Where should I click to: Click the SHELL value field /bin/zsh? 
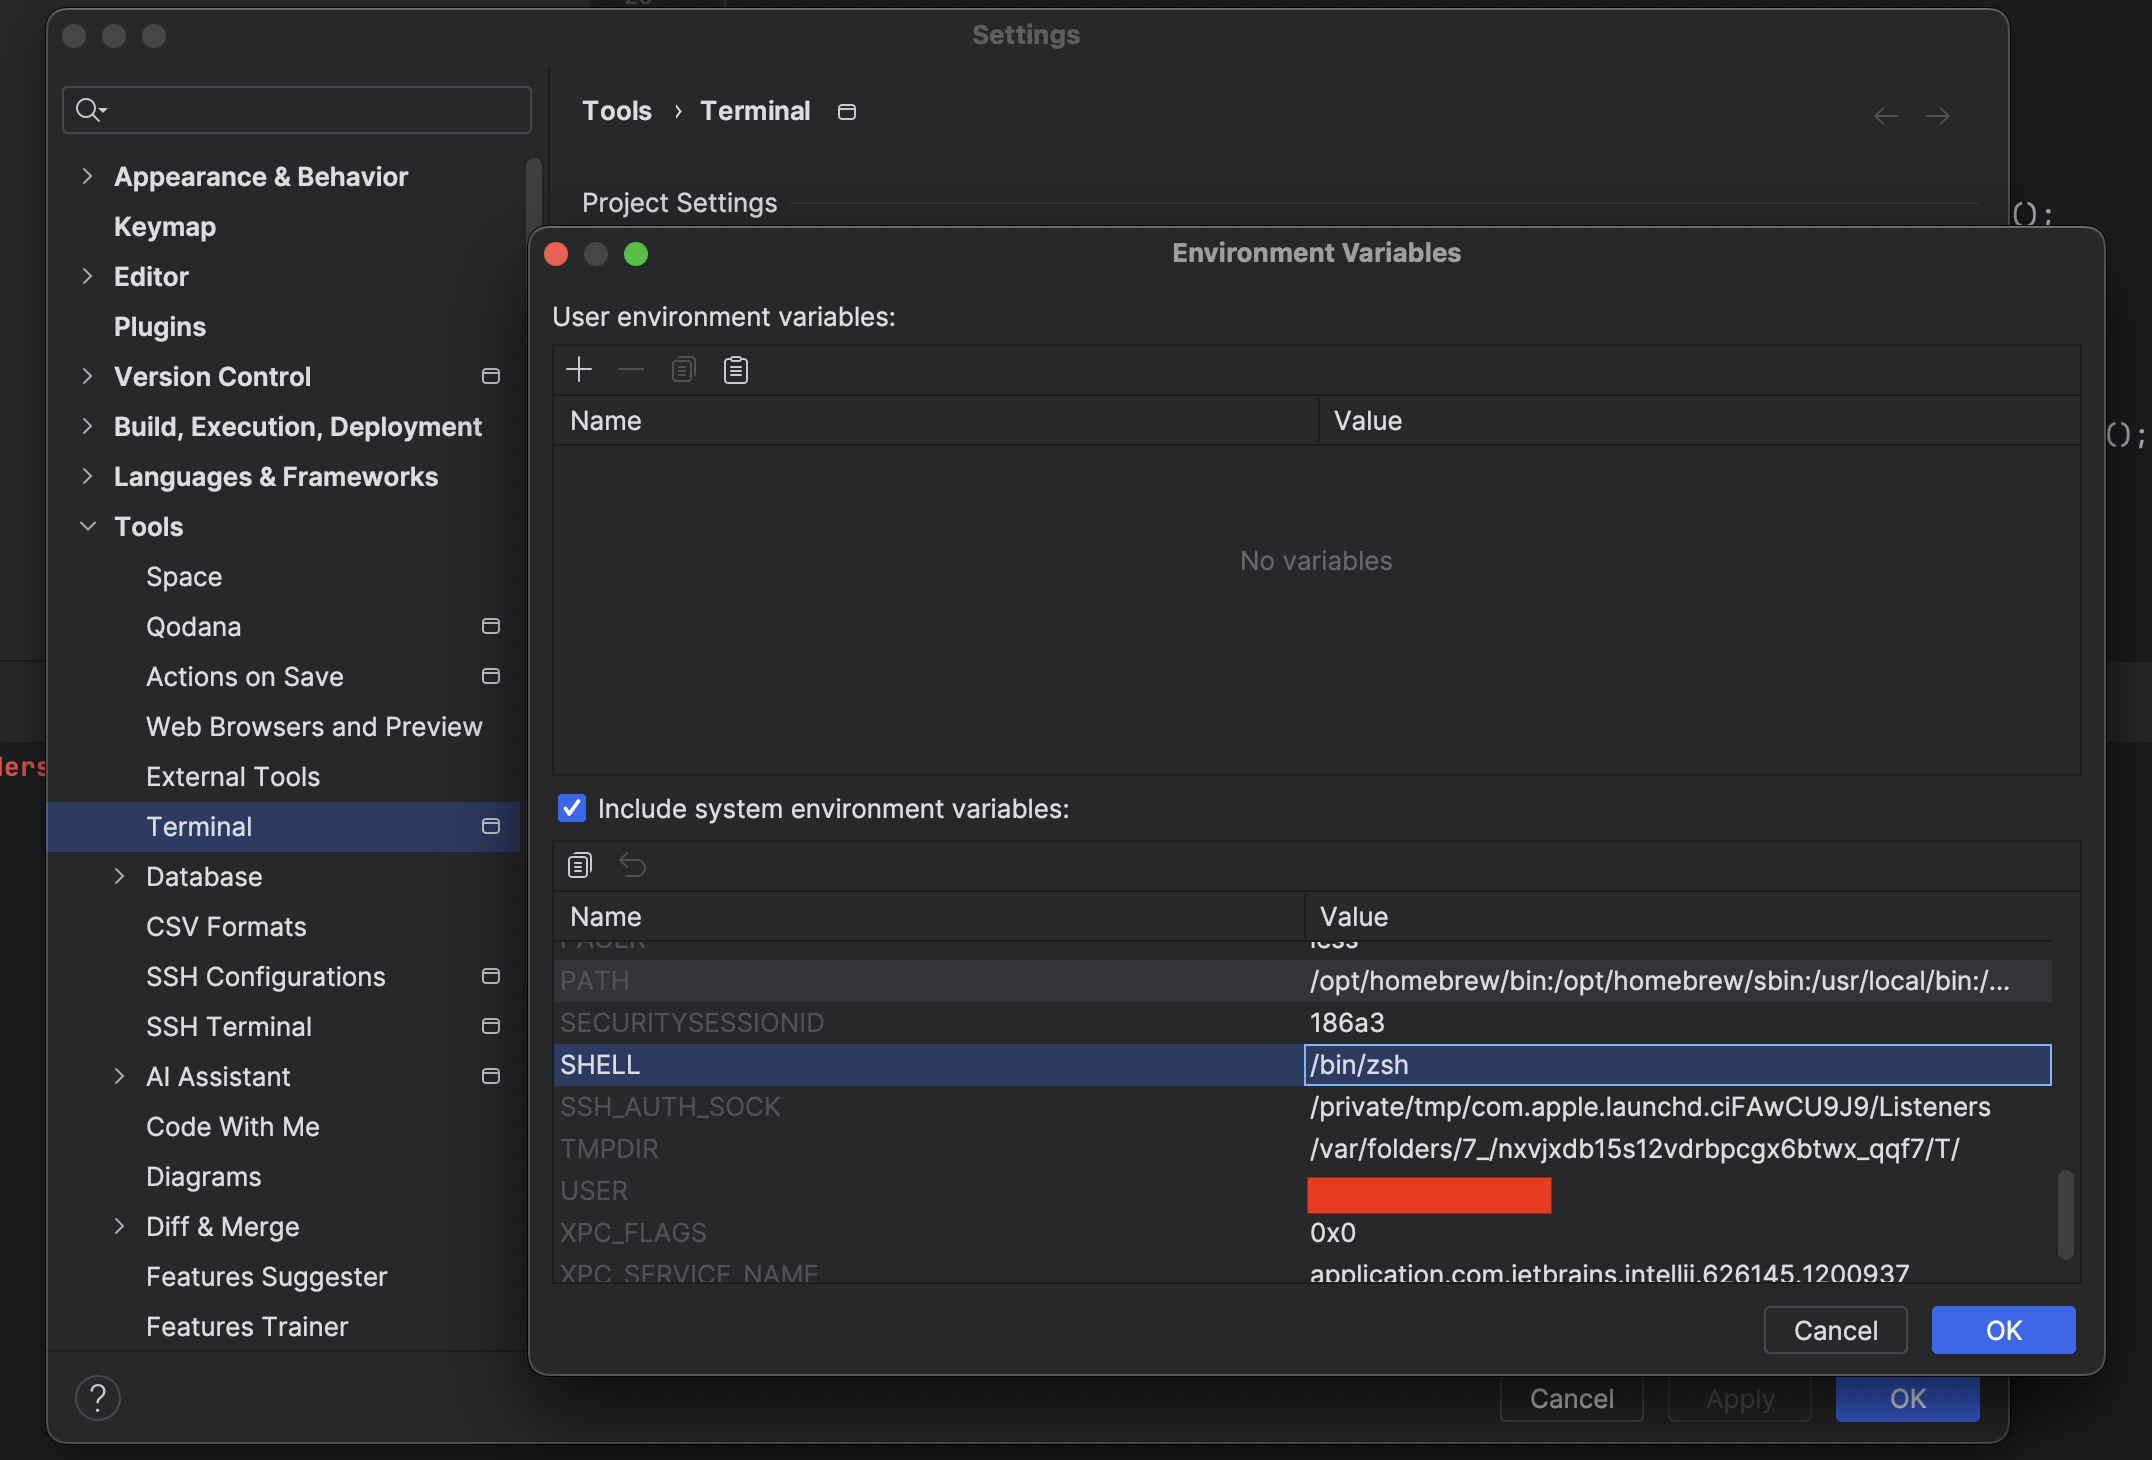[x=1676, y=1065]
